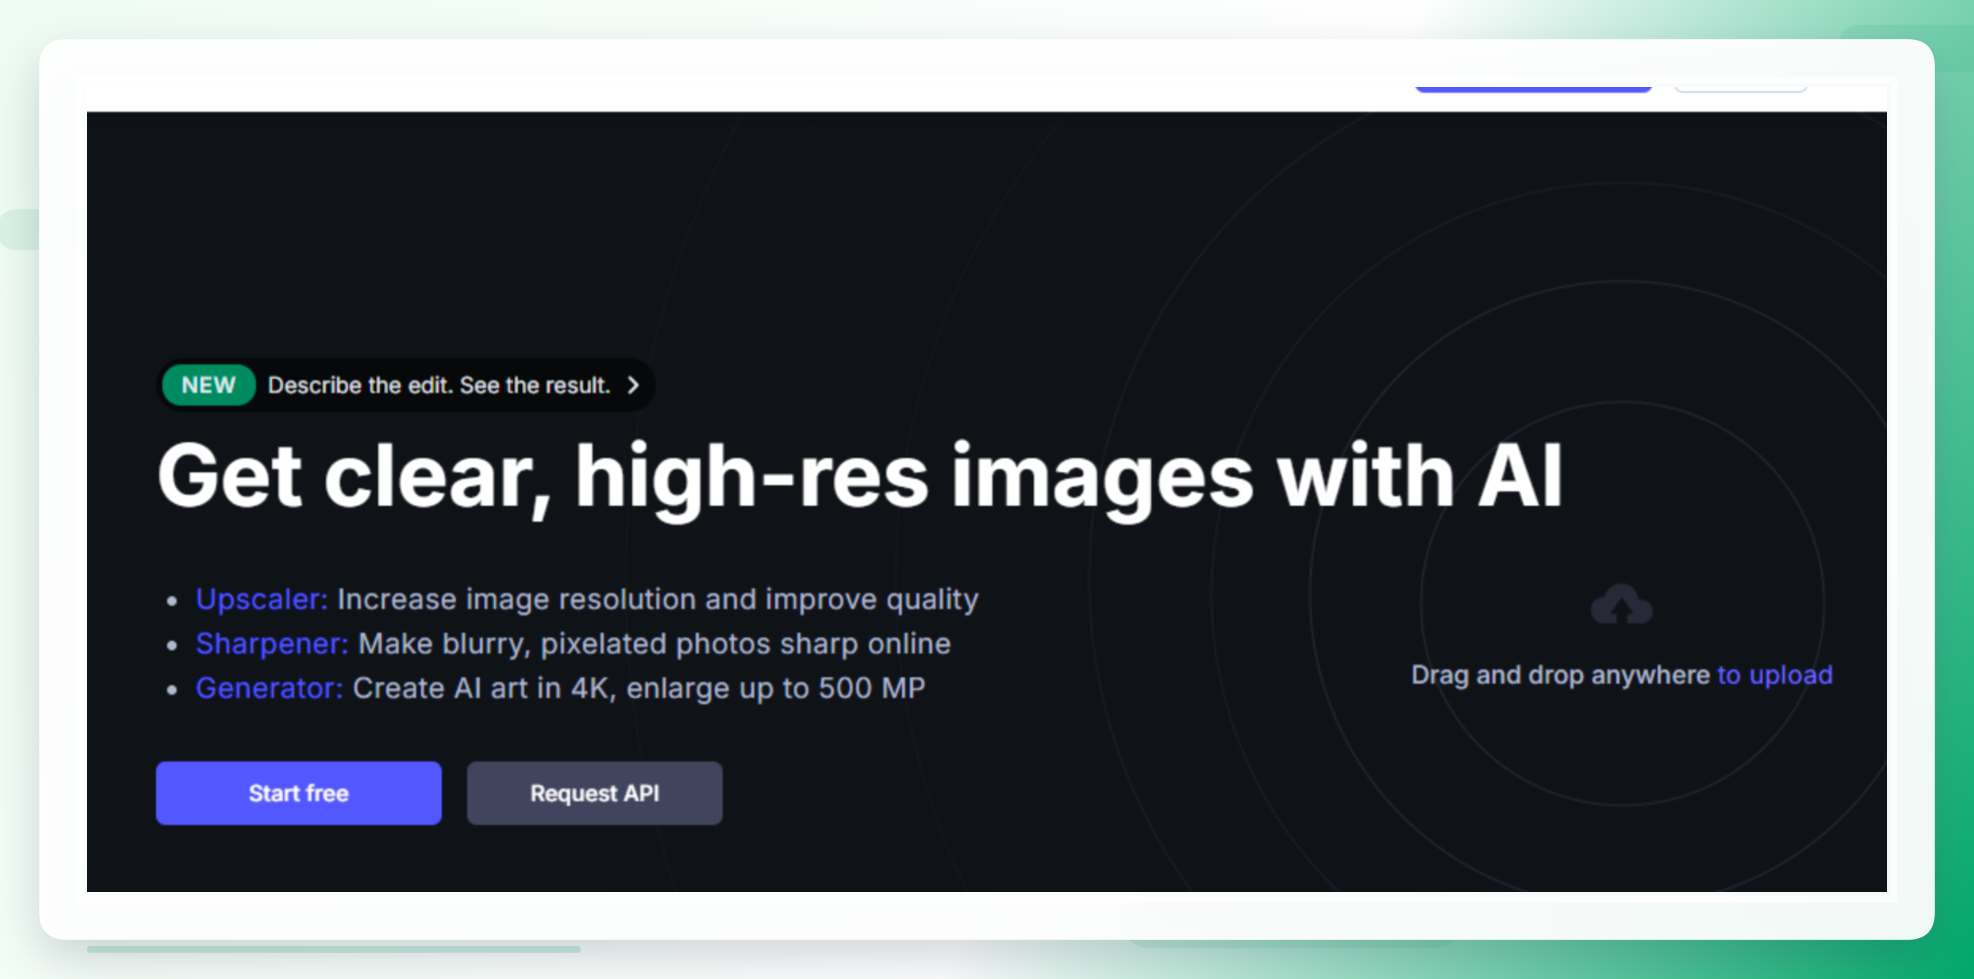Open the Request API button
Viewport: 1974px width, 979px height.
click(594, 793)
